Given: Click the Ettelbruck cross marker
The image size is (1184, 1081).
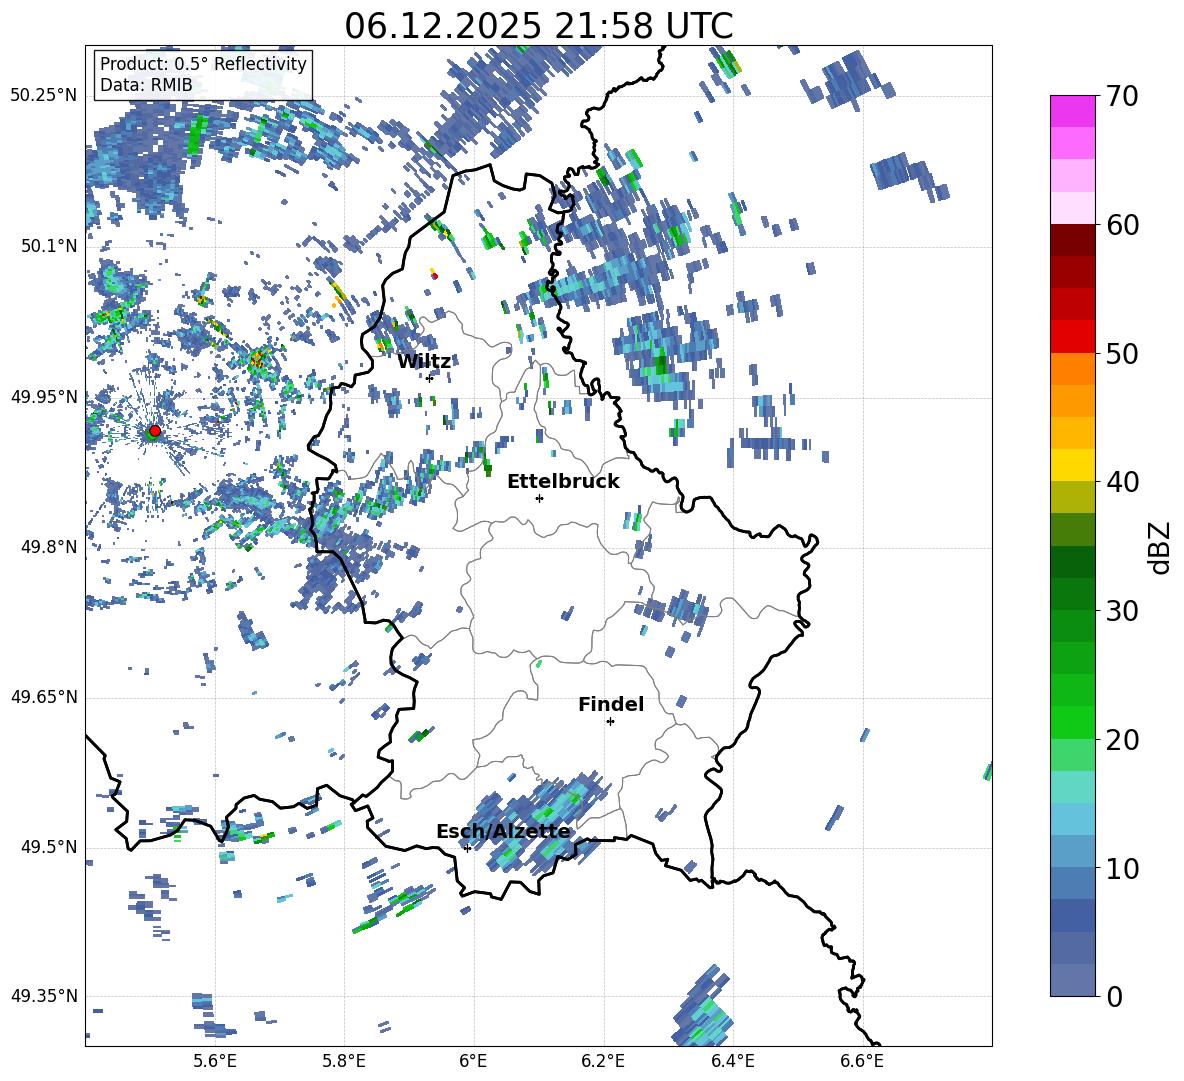Looking at the screenshot, I should (539, 498).
